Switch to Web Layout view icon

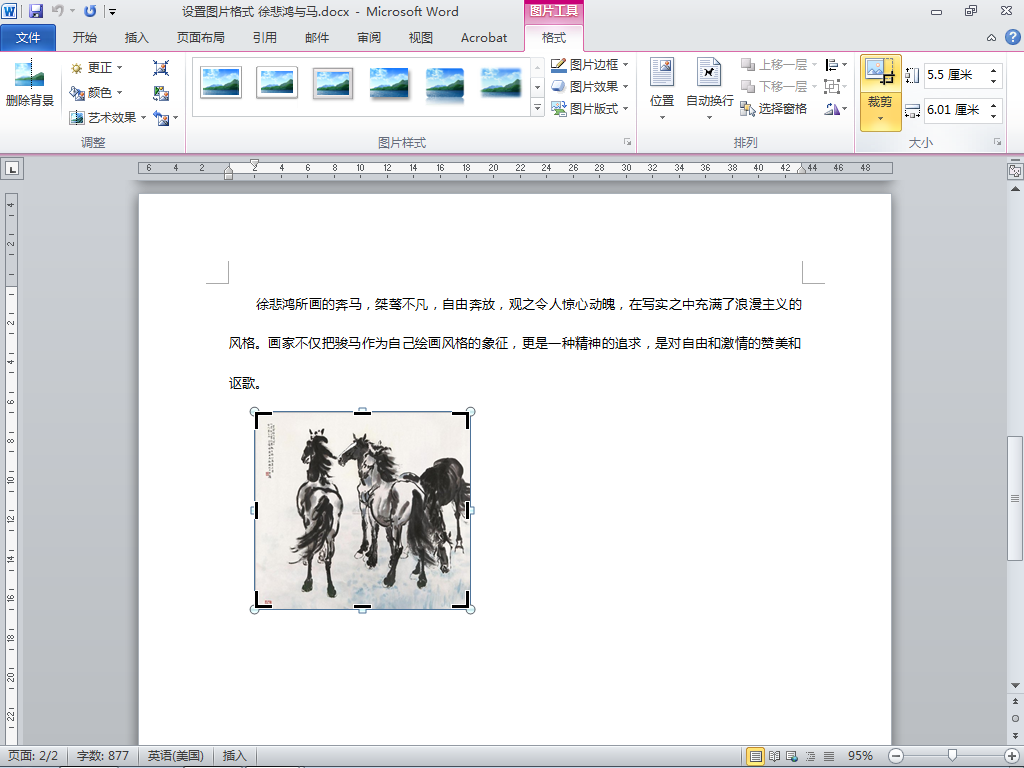click(792, 756)
